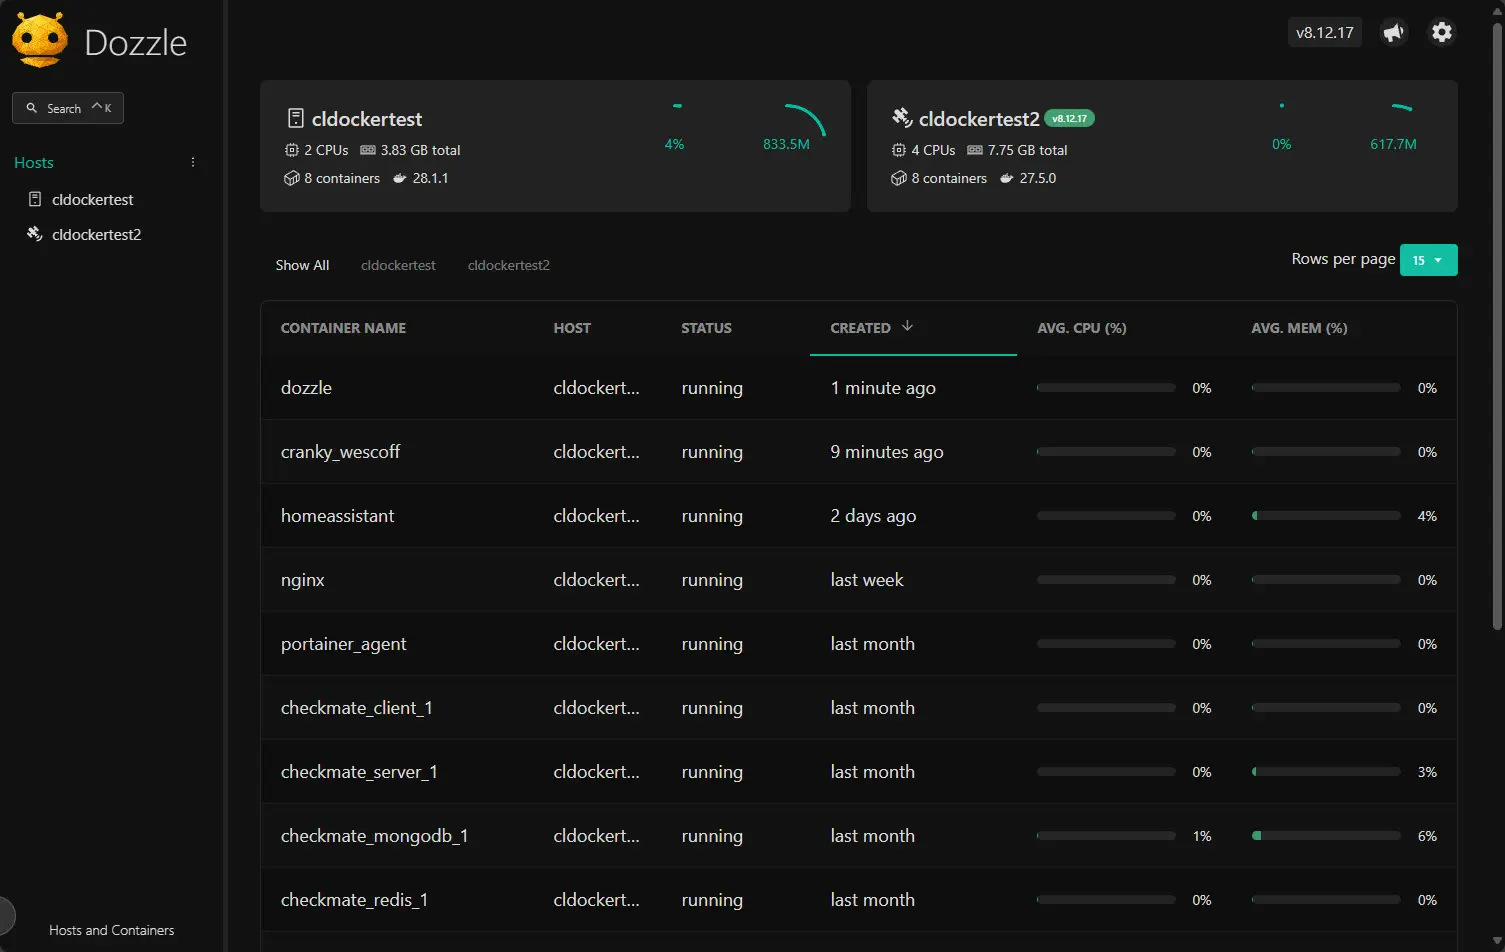The image size is (1505, 952).
Task: Open the announcements megaphone icon
Action: [x=1393, y=32]
